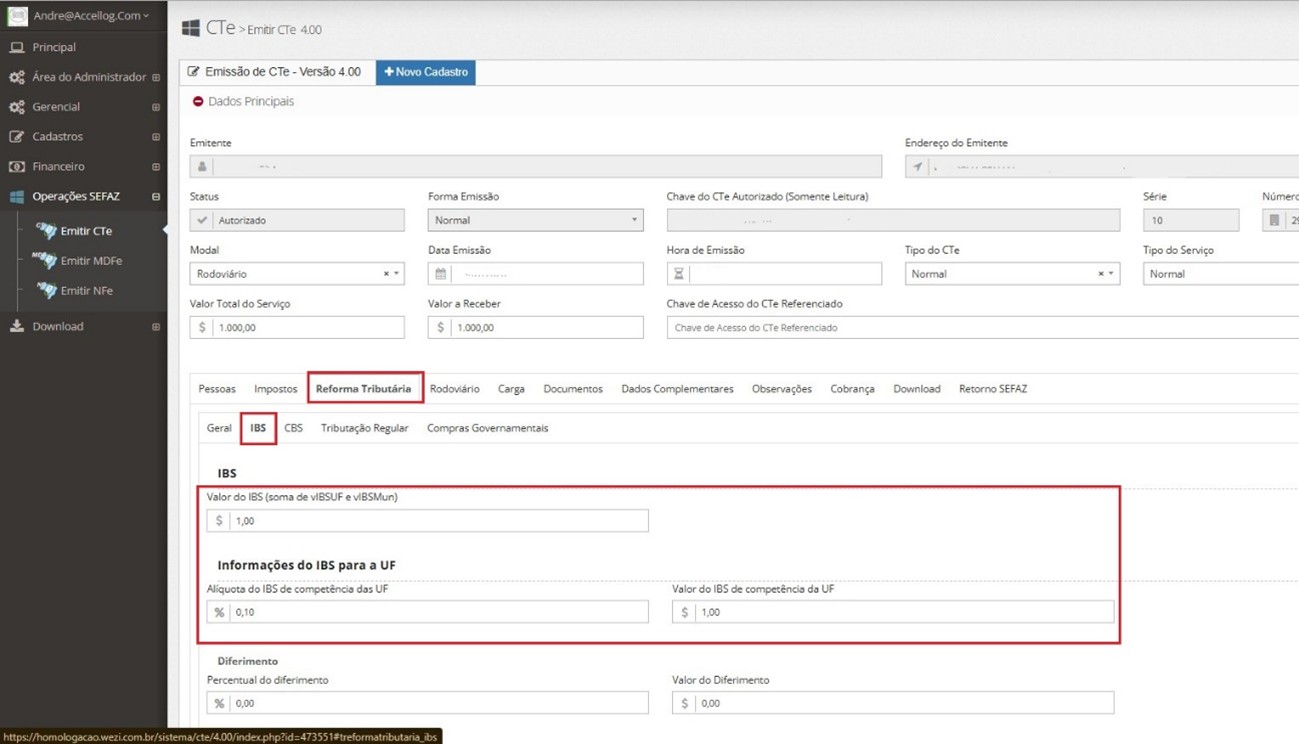Expand the Gerencial menu plus toggle

(155, 107)
